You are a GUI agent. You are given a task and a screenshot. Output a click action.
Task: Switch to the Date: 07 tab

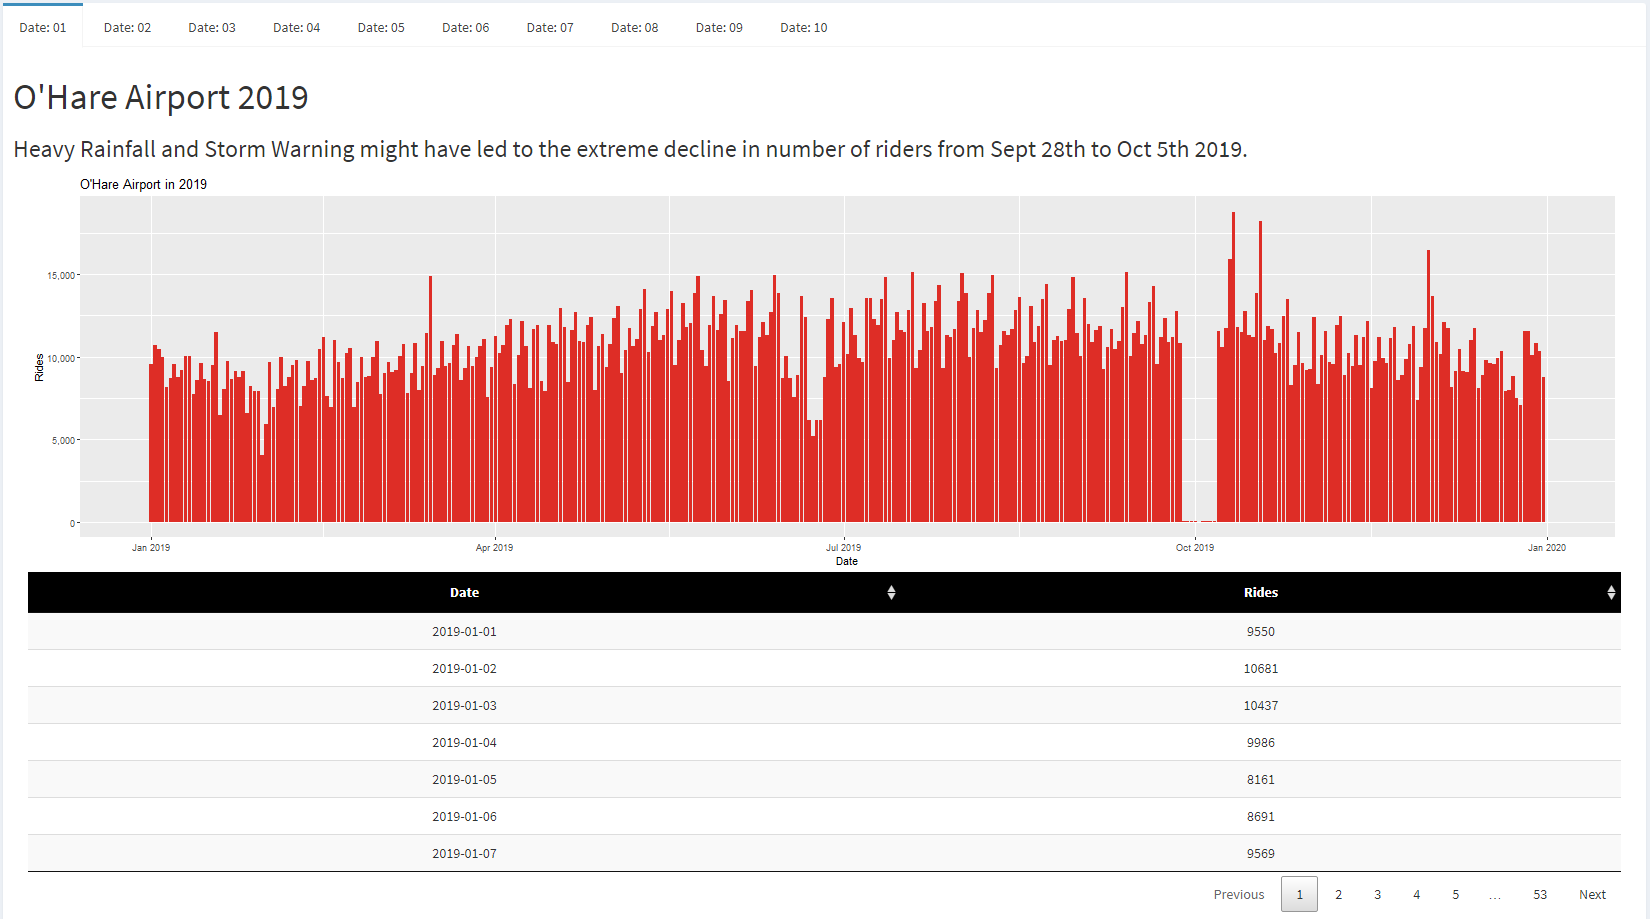pos(550,27)
